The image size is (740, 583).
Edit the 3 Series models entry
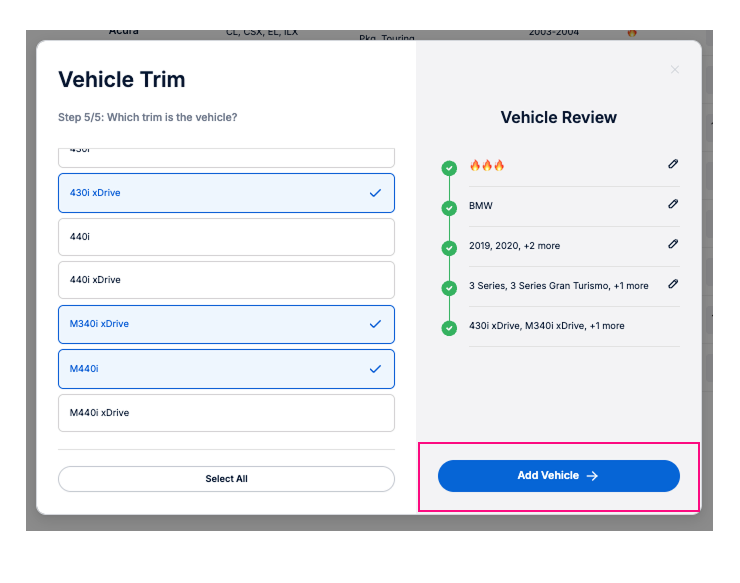[x=673, y=284]
